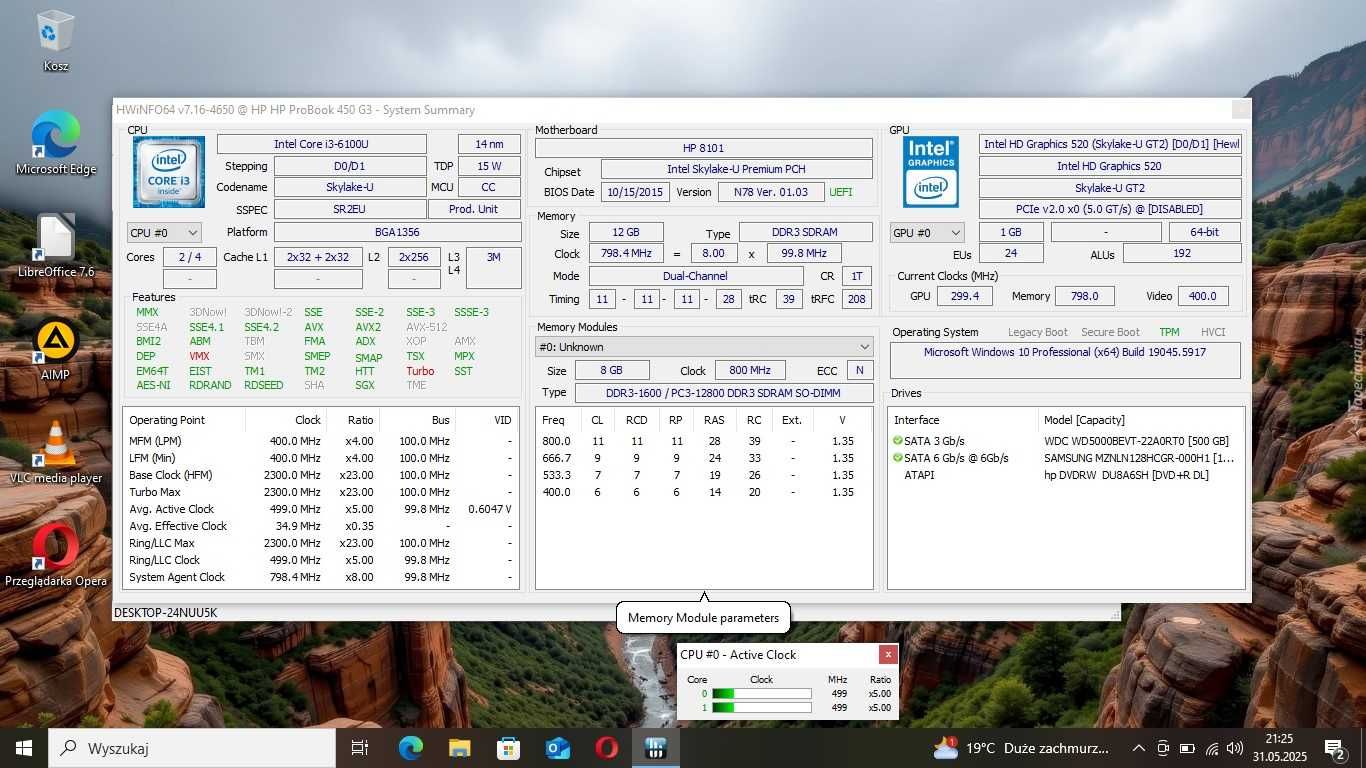Click the Intel Graphics GPU logo

coord(931,171)
